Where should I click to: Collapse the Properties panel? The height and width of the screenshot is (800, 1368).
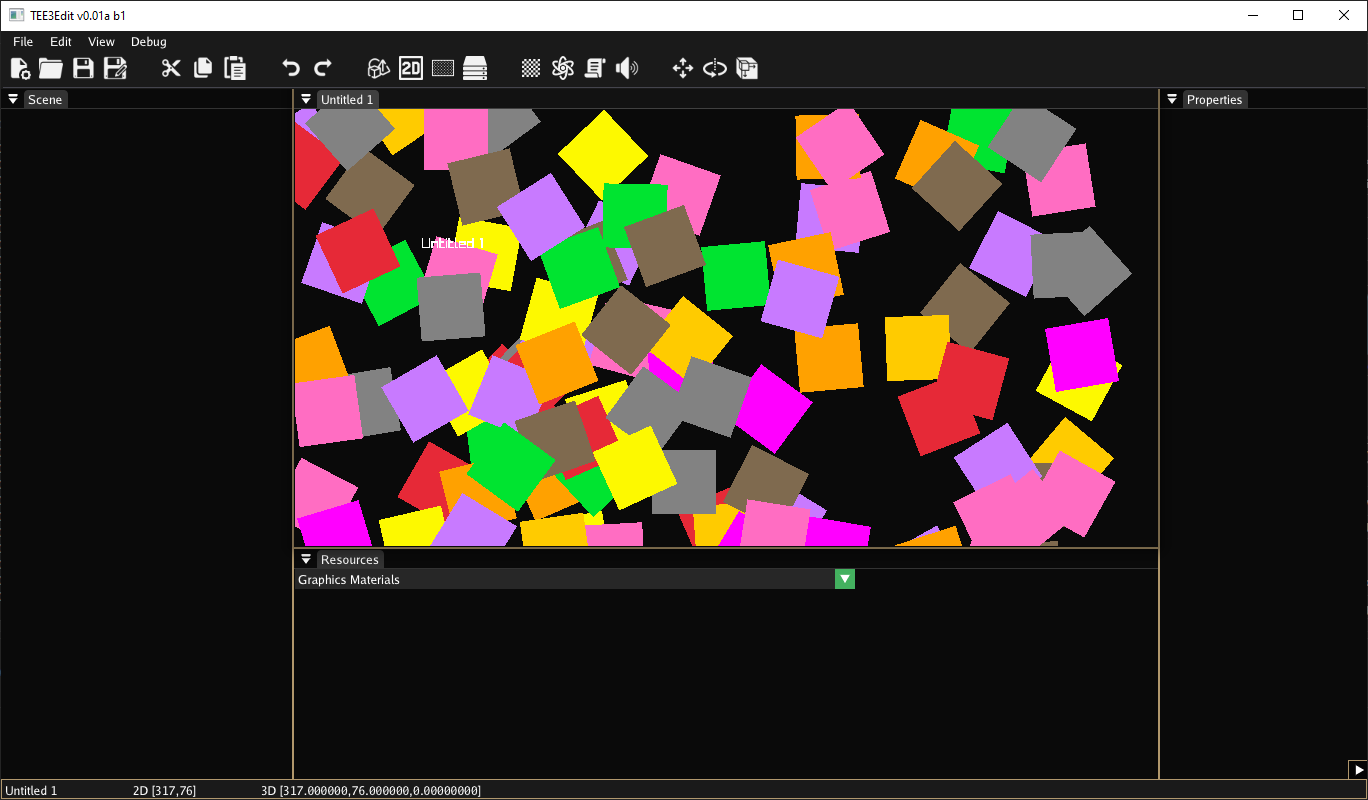click(x=1171, y=98)
